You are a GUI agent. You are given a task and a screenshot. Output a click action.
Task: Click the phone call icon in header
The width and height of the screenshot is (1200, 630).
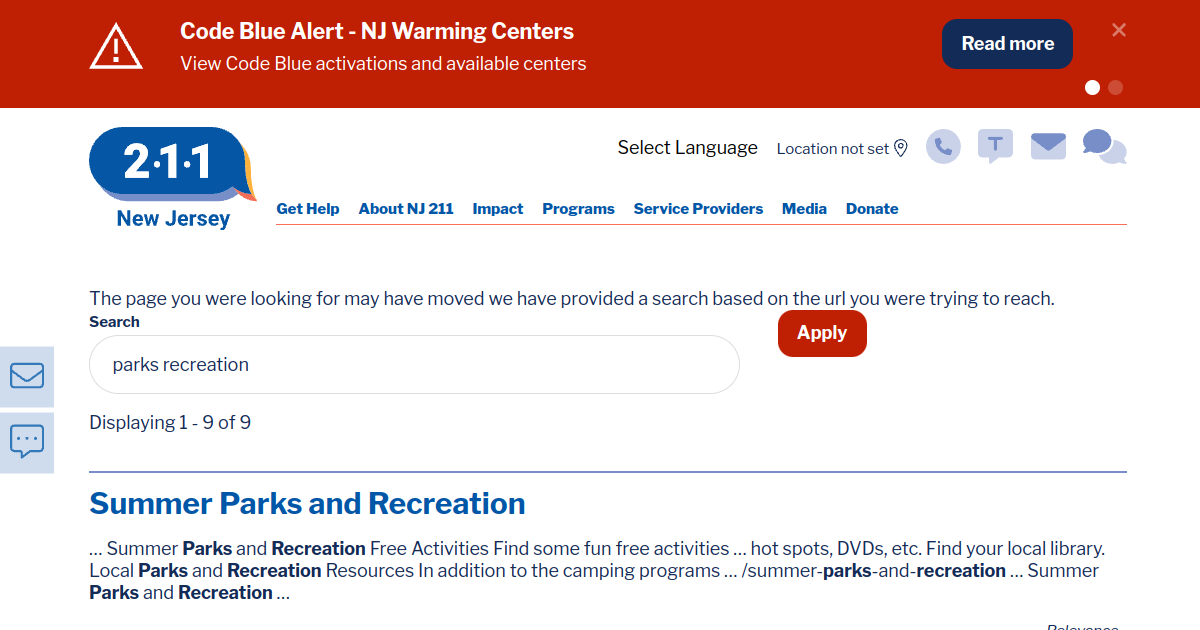(x=942, y=147)
